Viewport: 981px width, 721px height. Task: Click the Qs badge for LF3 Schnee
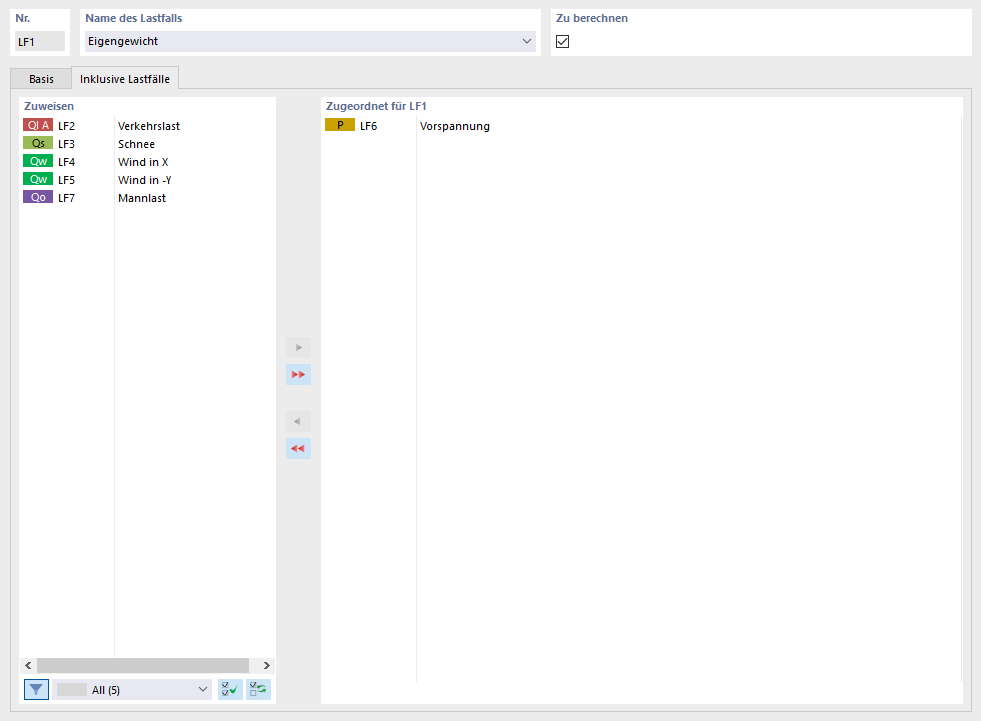38,143
